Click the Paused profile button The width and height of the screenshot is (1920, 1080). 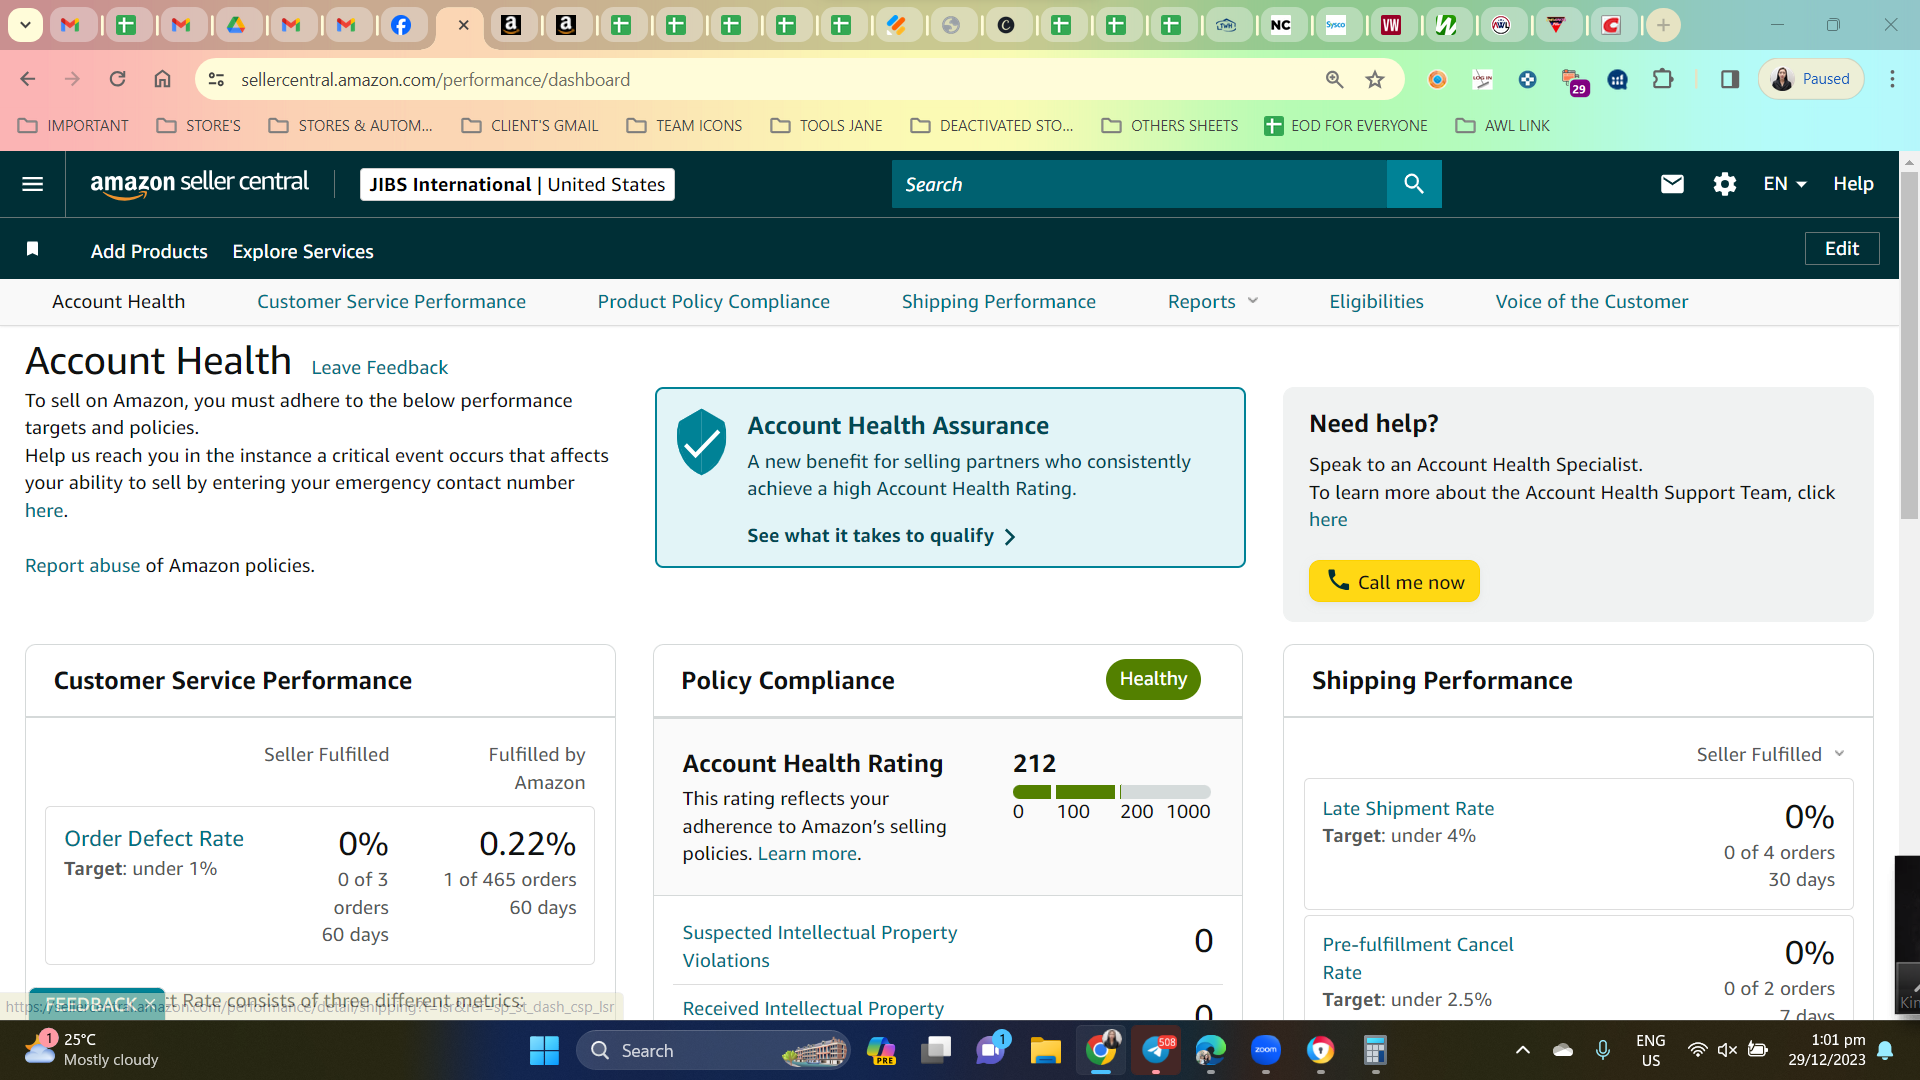pos(1811,79)
